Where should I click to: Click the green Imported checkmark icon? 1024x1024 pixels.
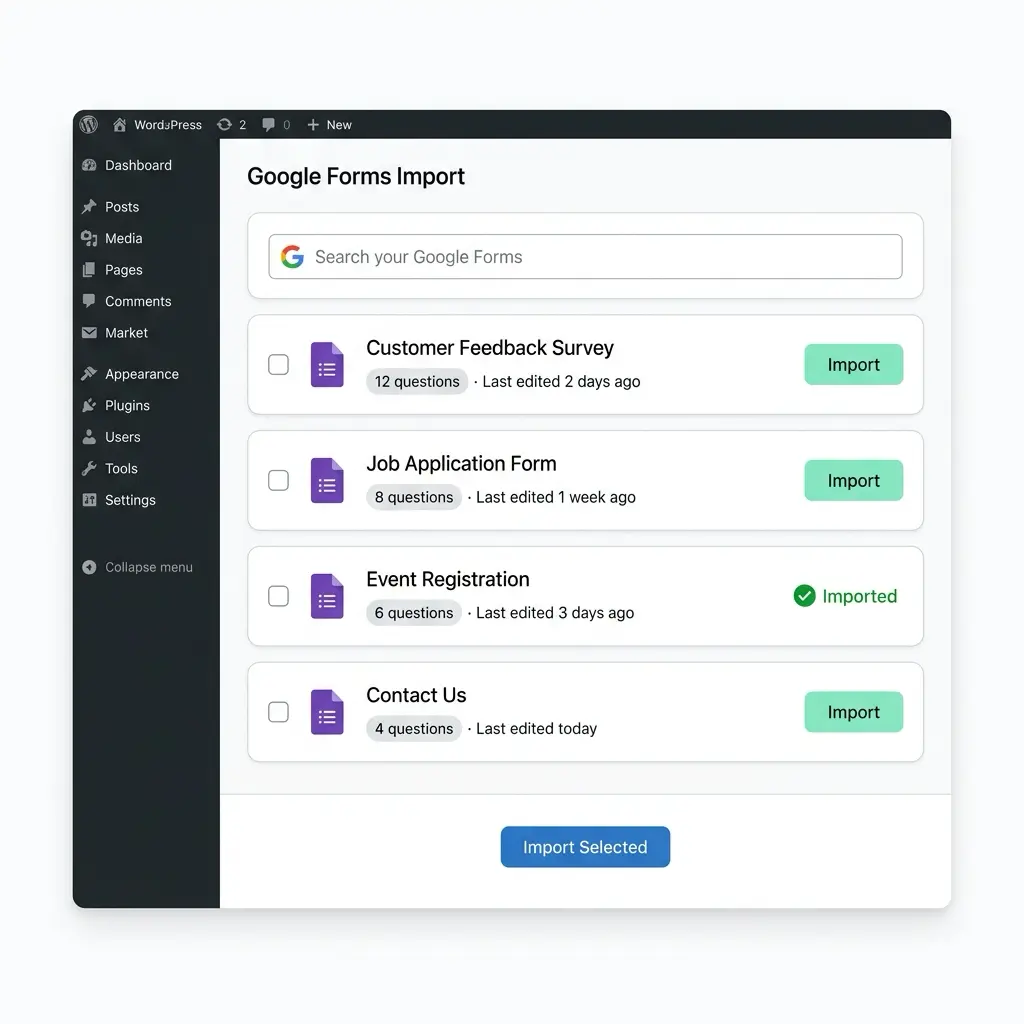point(805,596)
